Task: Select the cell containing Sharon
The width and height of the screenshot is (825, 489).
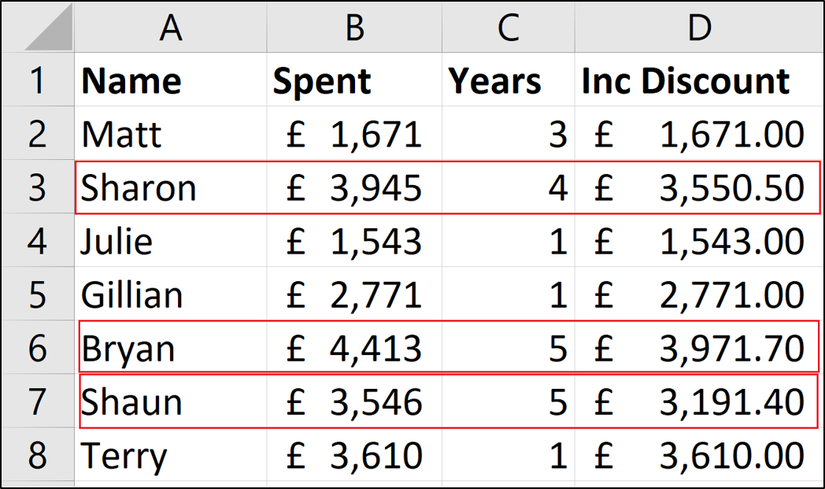Action: click(170, 187)
